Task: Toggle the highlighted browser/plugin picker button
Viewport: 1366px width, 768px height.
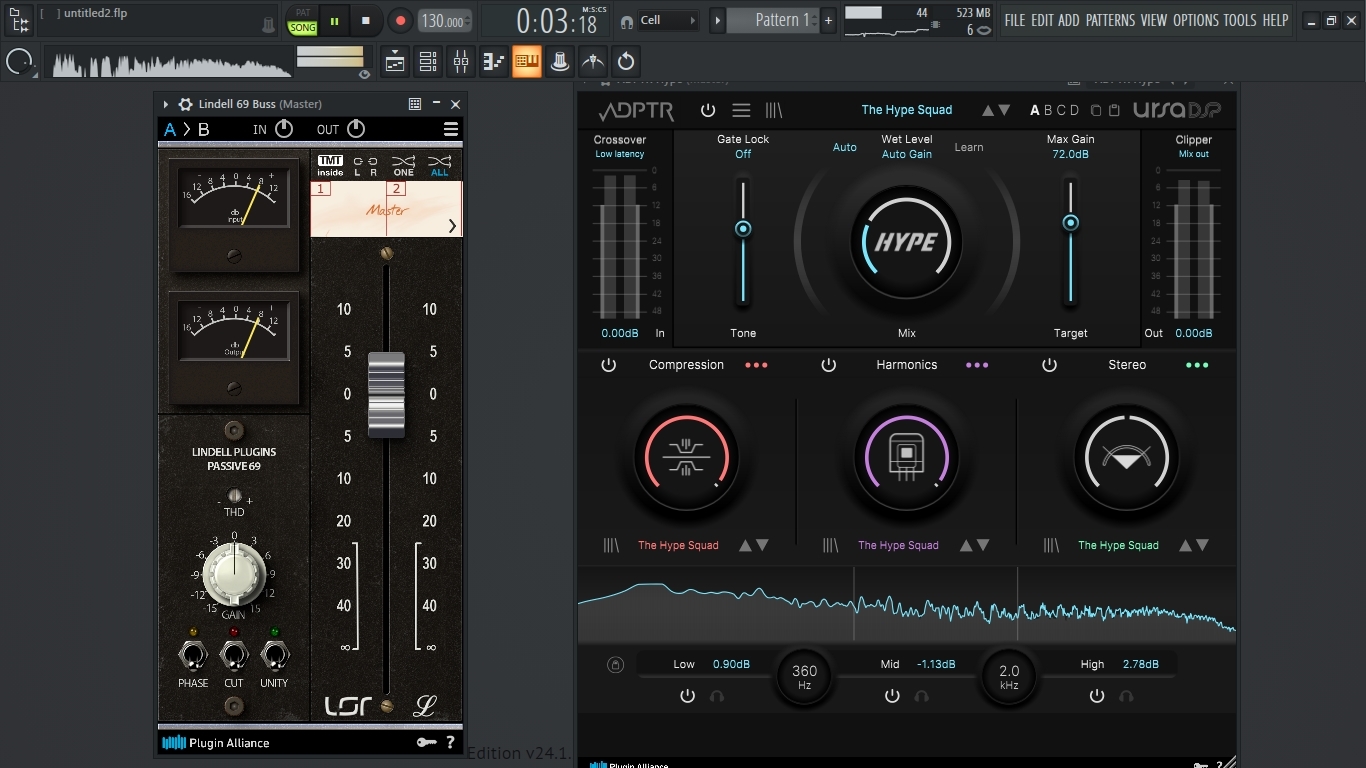Action: [x=527, y=62]
